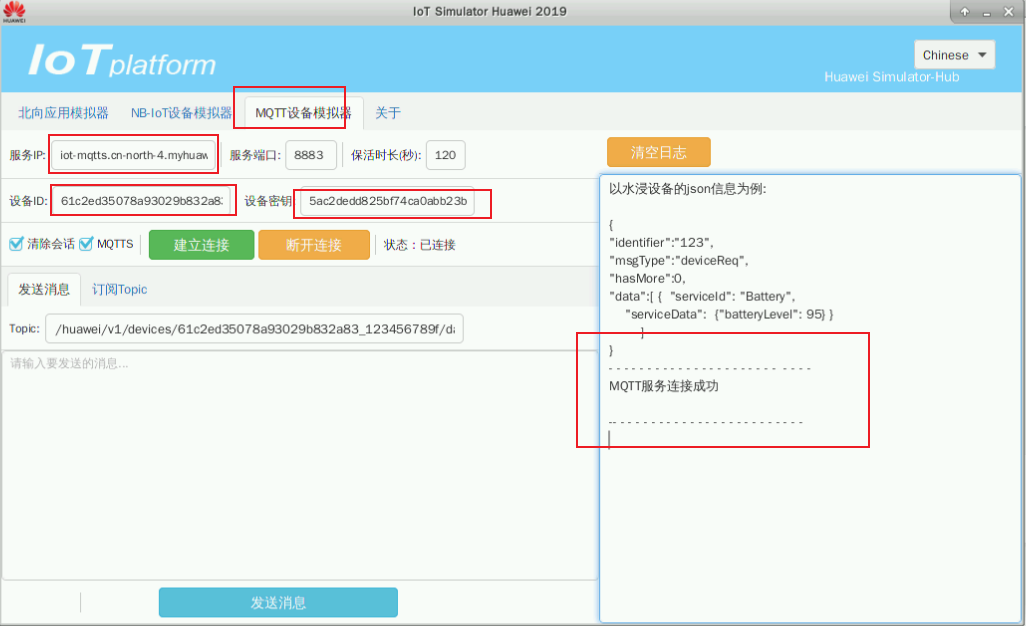Click the Huawei logo icon in title bar
This screenshot has height=626, width=1026.
[14, 12]
